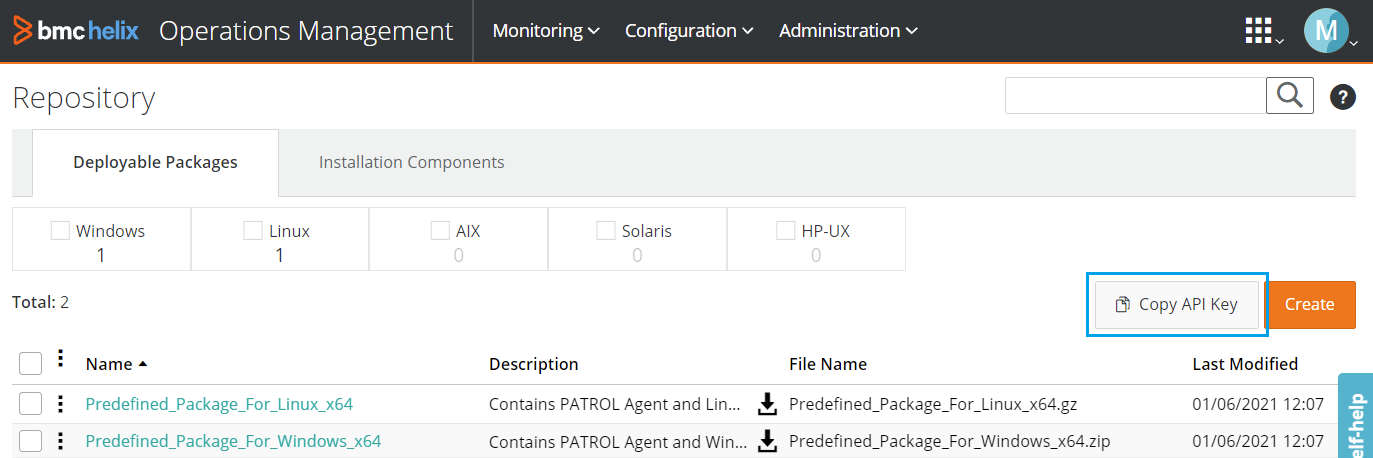Screen dimensions: 1373x458
Task: Open action menu for Linux package row
Action: pyautogui.click(x=60, y=404)
